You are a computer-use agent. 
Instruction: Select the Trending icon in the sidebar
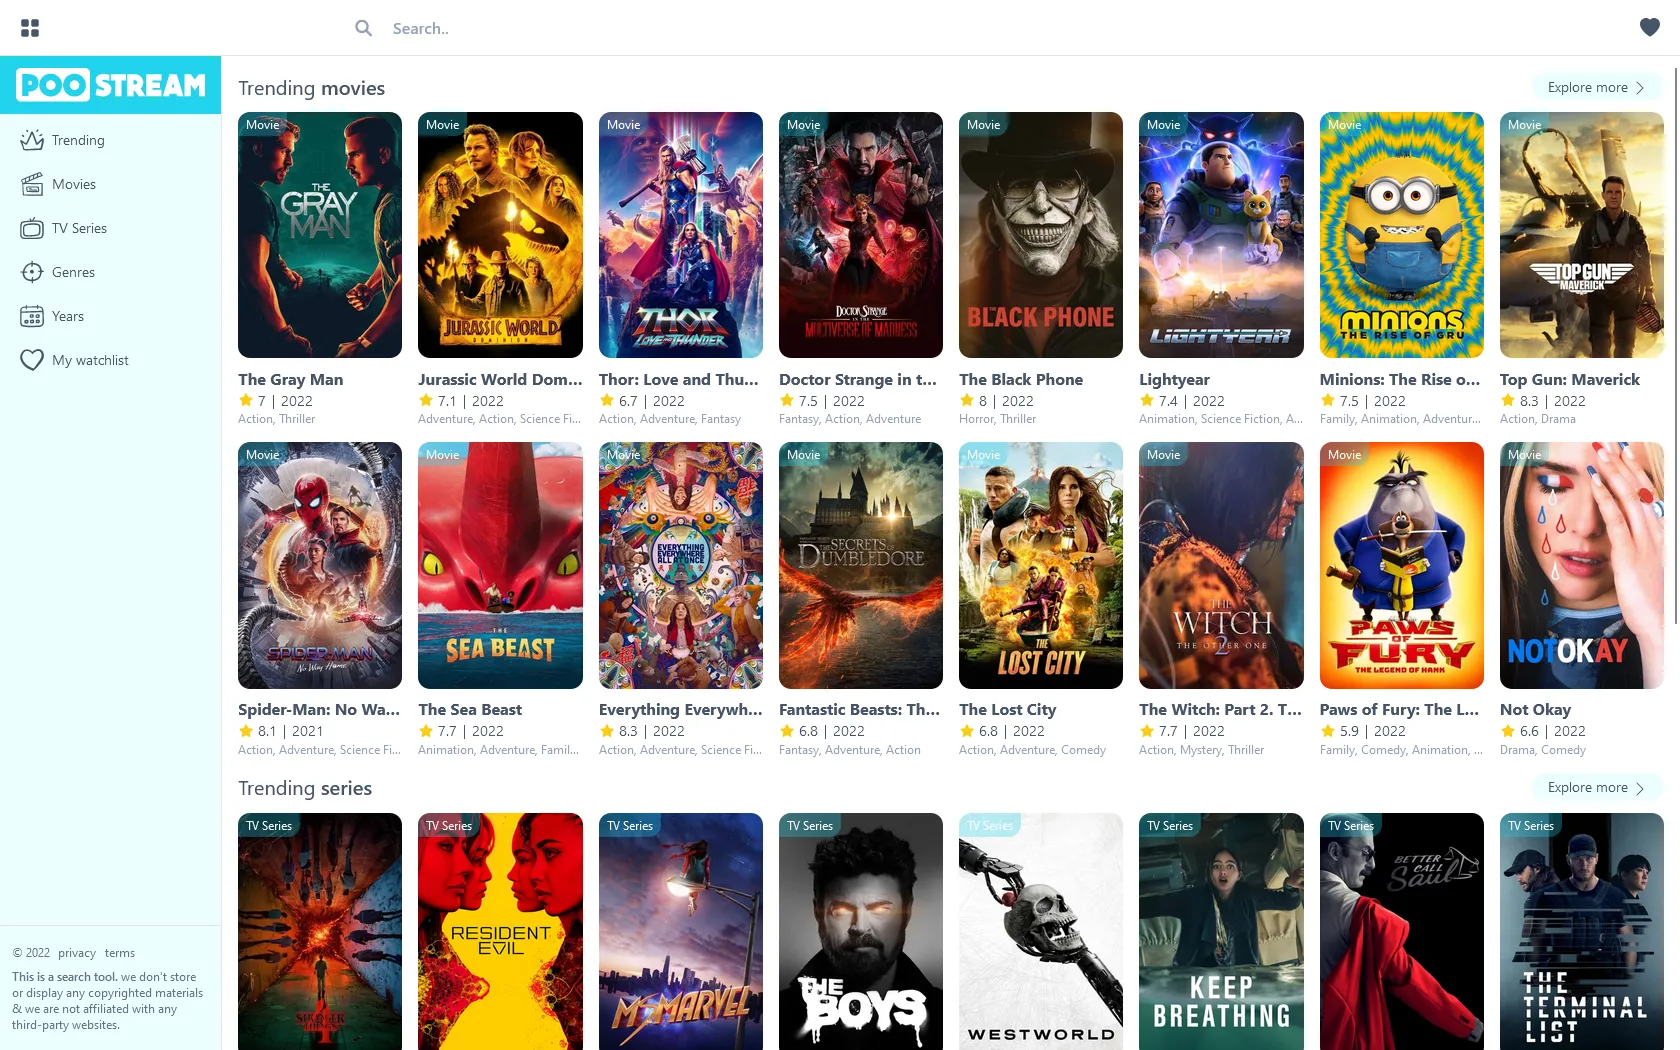pos(30,140)
